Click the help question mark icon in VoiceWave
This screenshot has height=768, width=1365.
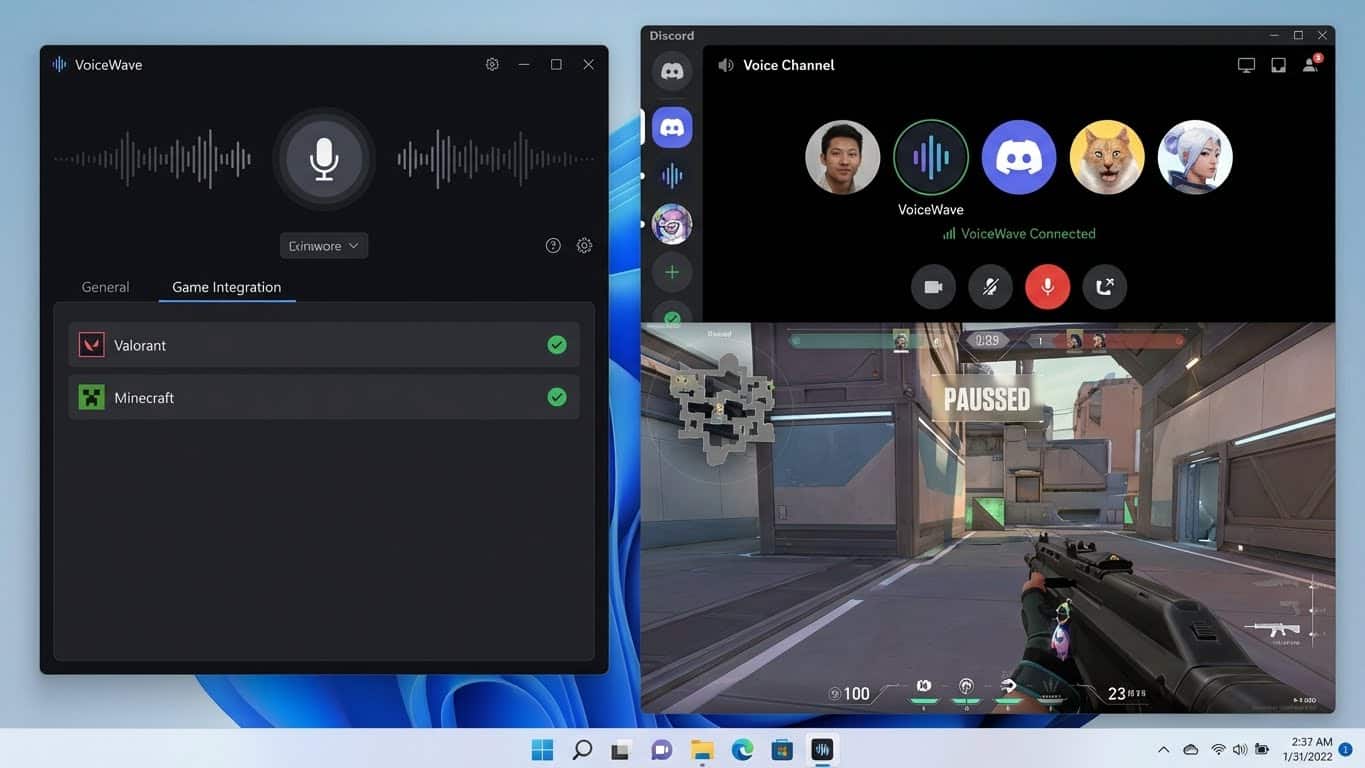pos(553,245)
